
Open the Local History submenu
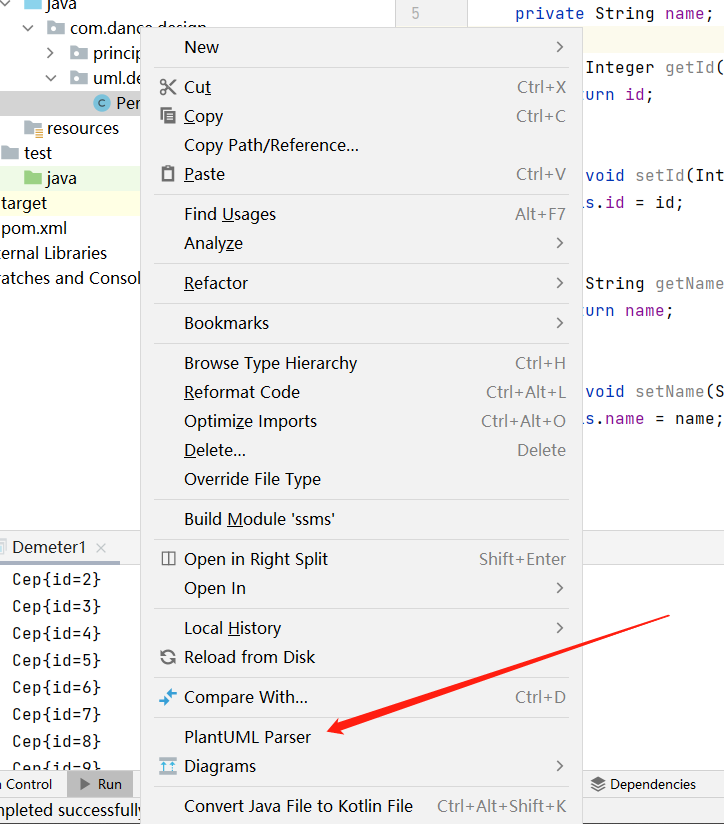point(361,627)
